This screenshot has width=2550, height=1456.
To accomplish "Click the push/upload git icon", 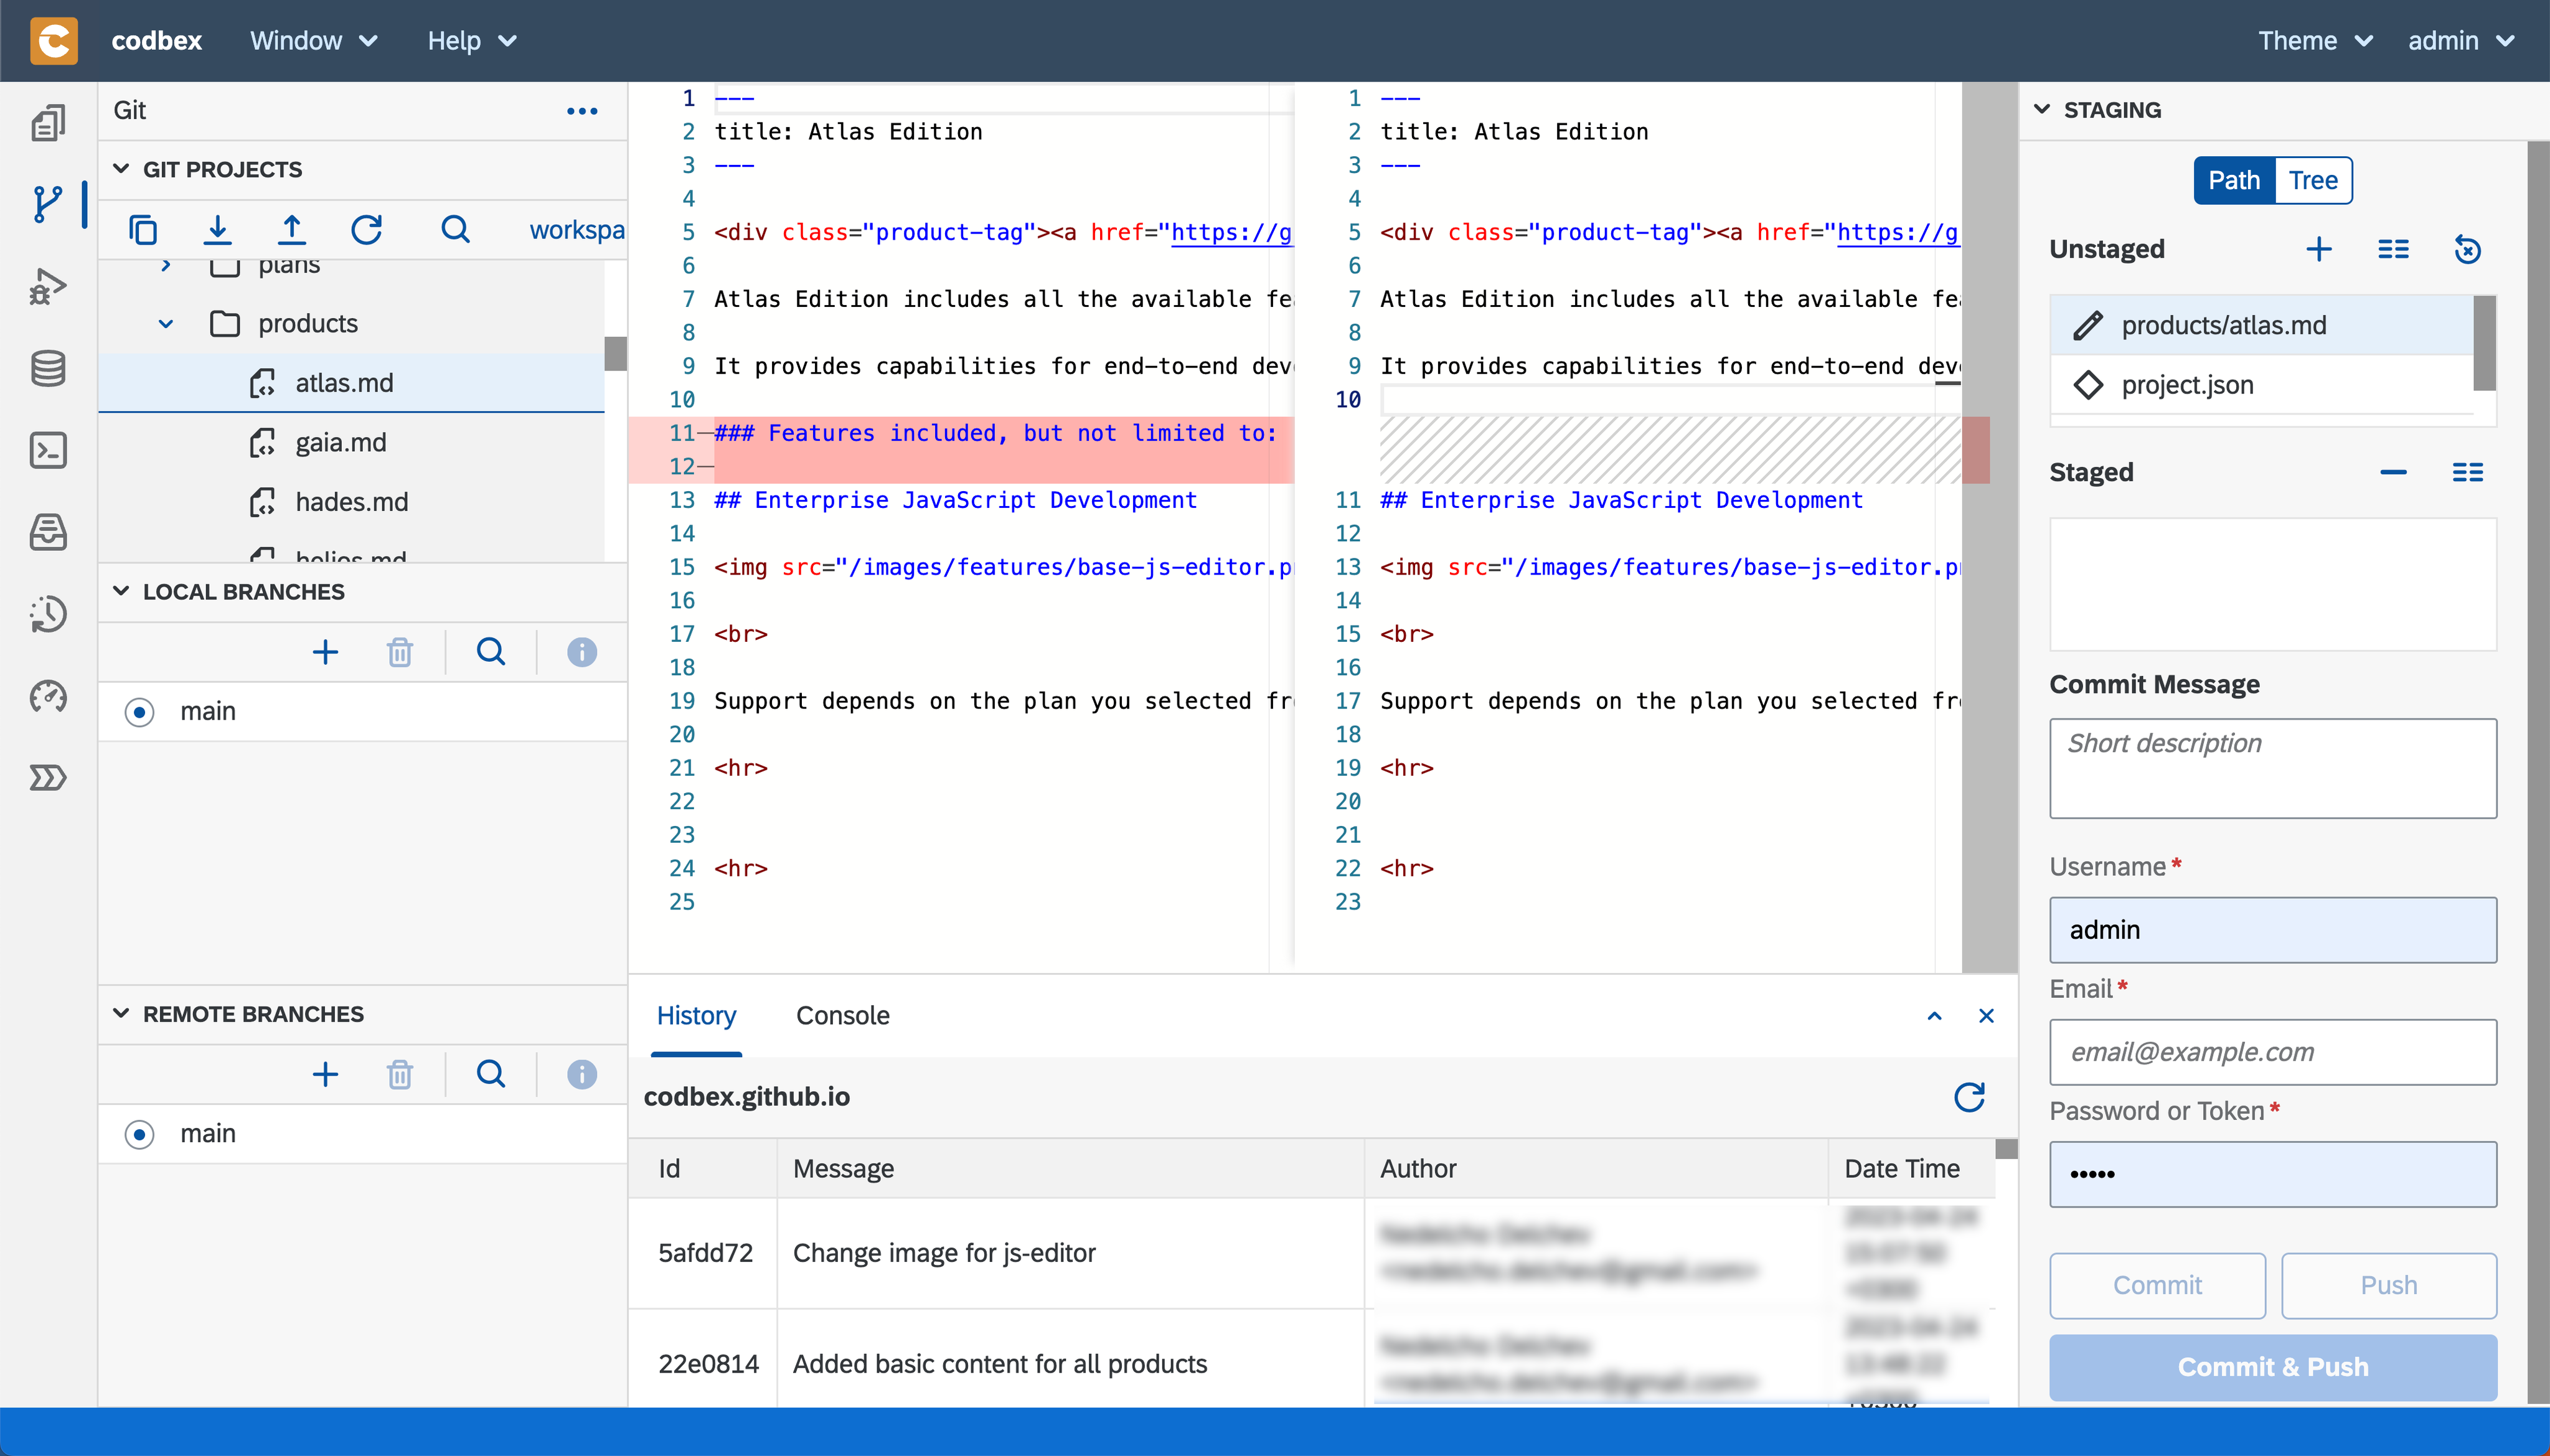I will [291, 230].
